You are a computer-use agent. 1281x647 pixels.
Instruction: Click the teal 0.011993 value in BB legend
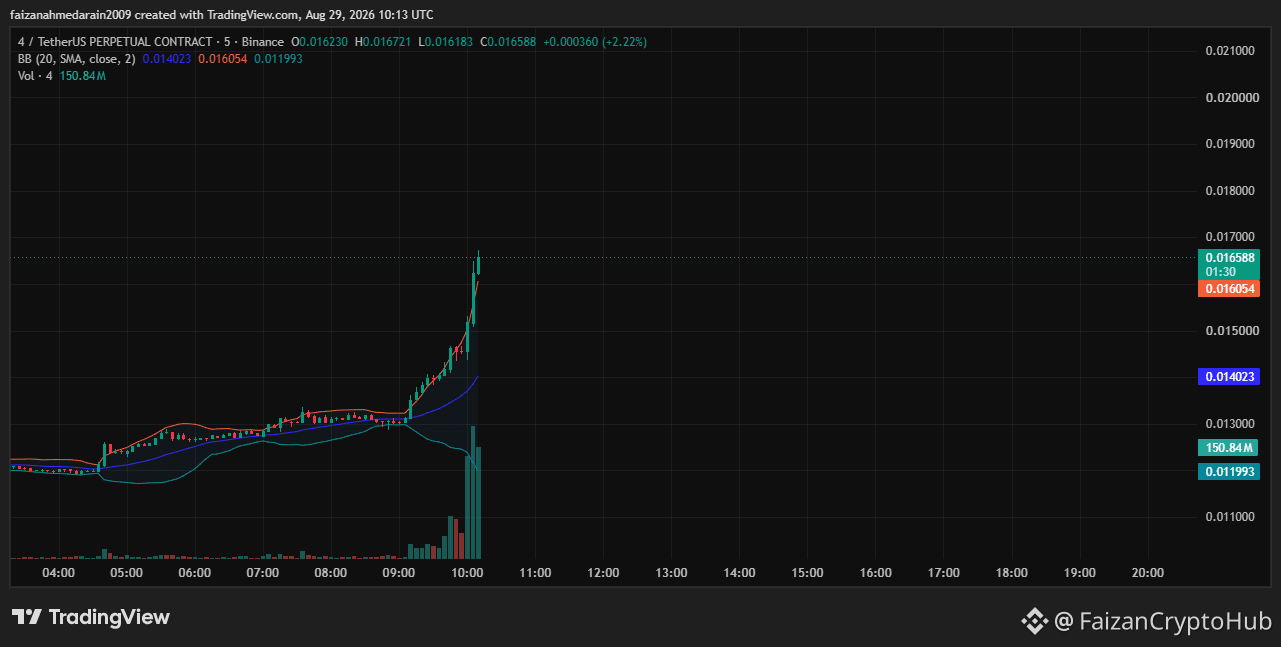278,59
